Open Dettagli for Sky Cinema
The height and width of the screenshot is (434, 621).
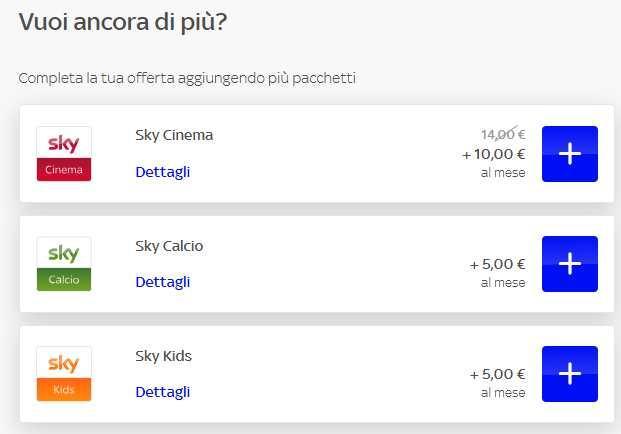[162, 172]
